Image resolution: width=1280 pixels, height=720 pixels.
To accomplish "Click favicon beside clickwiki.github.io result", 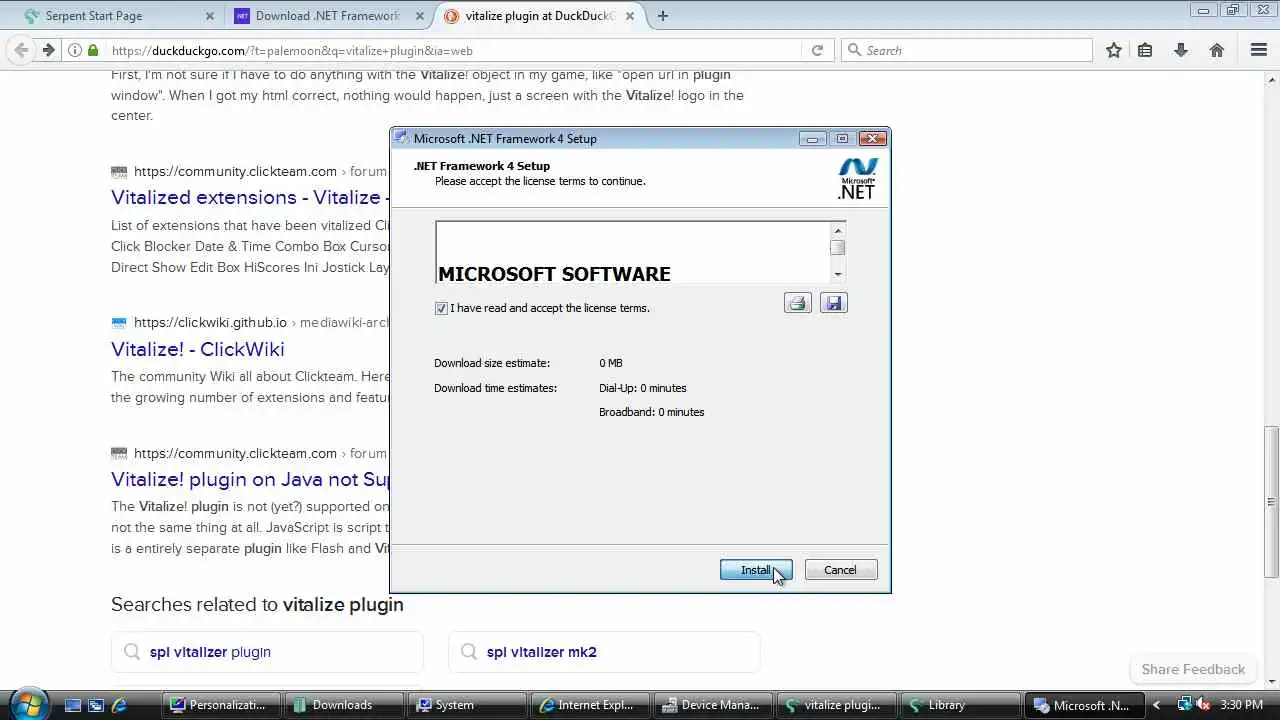I will [x=119, y=323].
